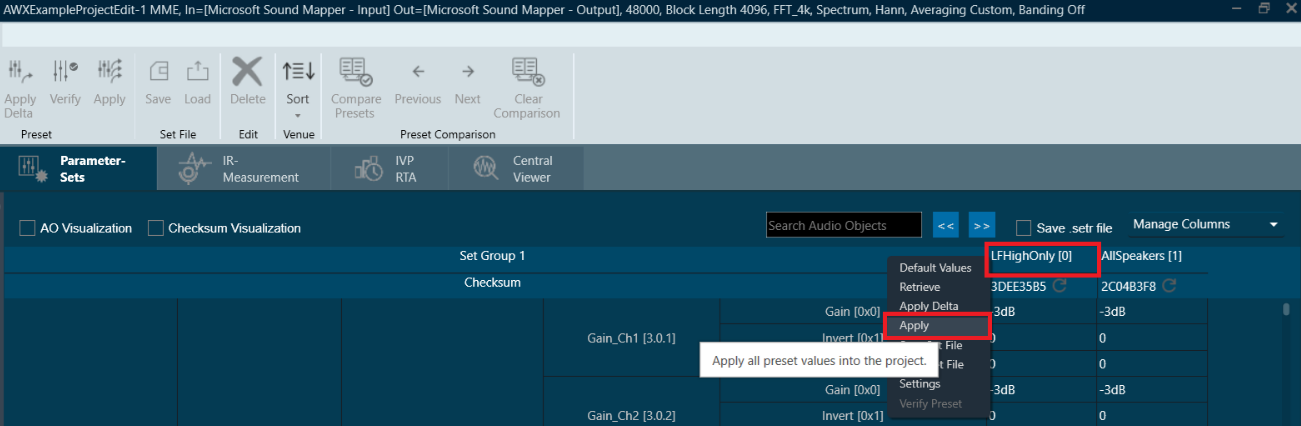Open the IVP RTA tab

point(388,168)
